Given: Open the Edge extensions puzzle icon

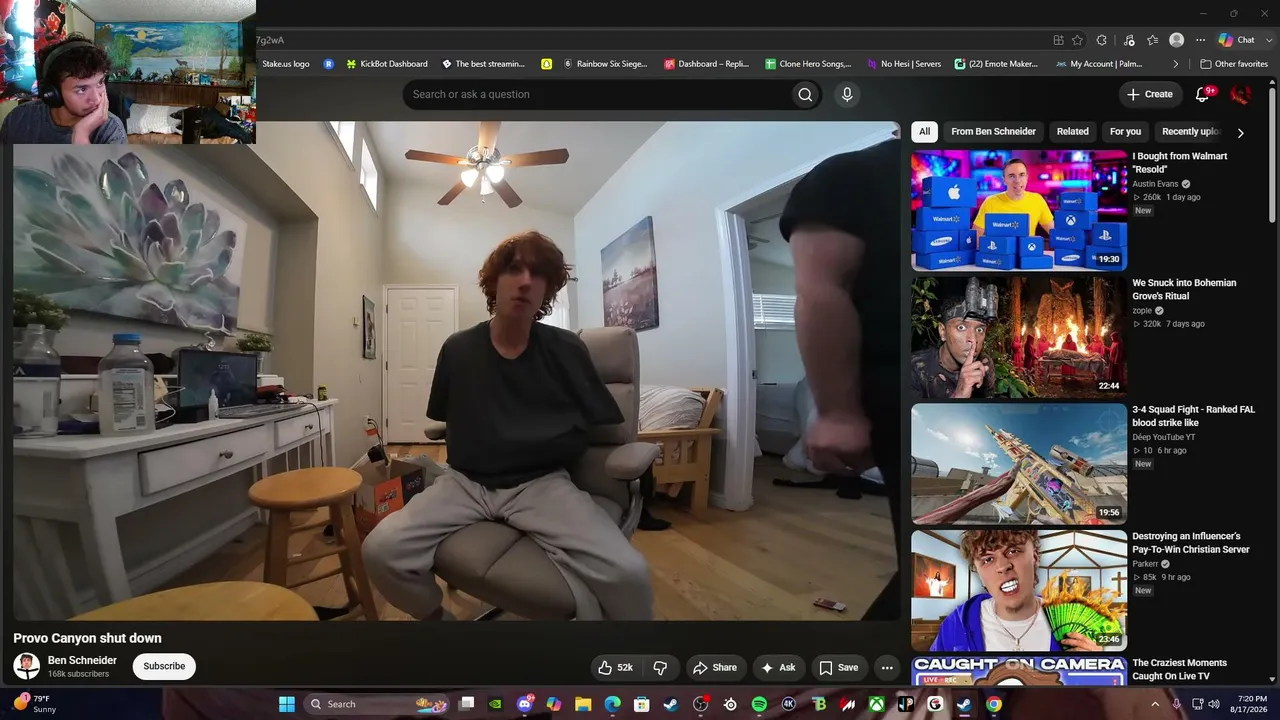Looking at the screenshot, I should coord(1102,40).
